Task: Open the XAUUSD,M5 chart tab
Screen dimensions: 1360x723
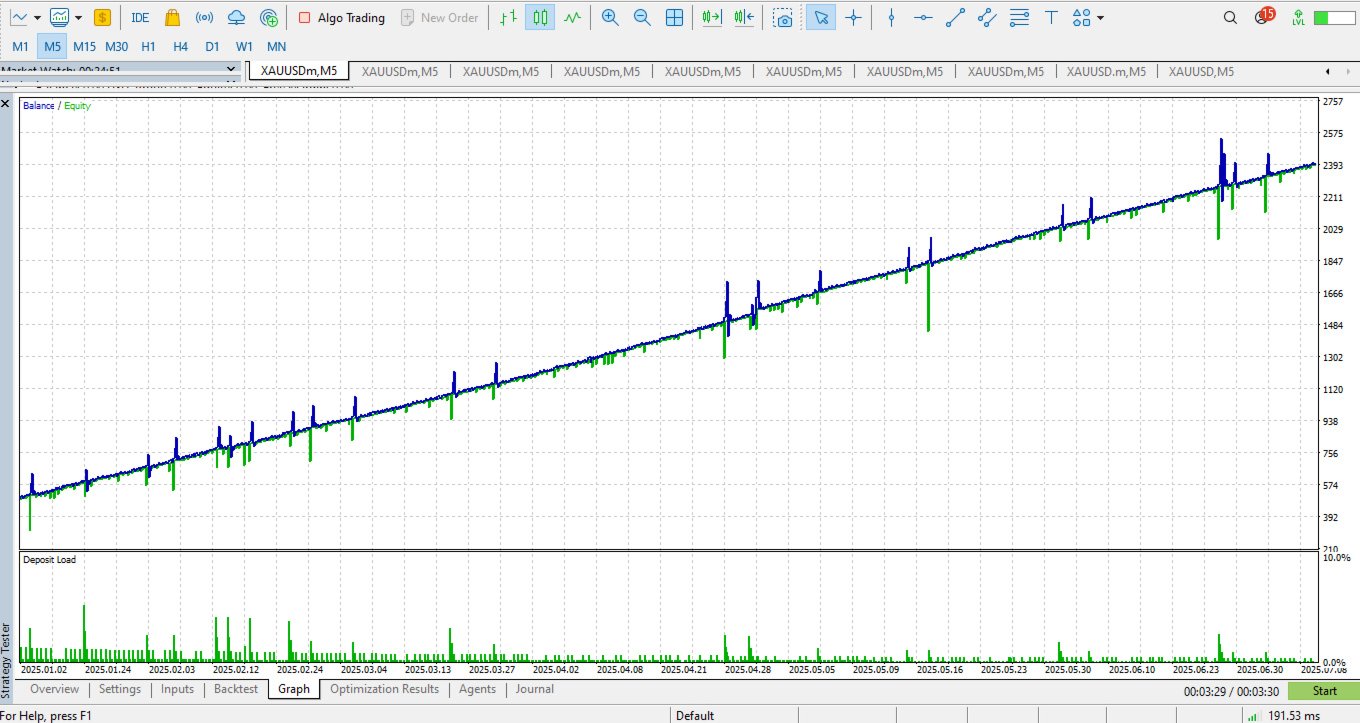Action: [1201, 71]
